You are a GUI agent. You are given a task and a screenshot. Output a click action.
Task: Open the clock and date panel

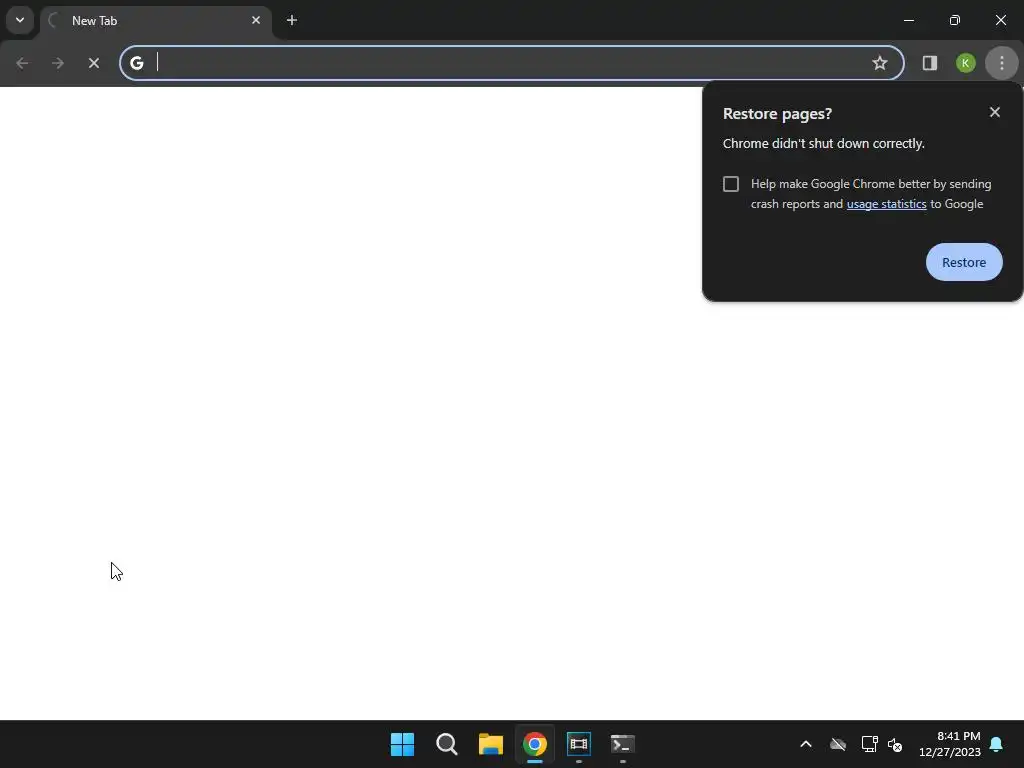point(950,744)
